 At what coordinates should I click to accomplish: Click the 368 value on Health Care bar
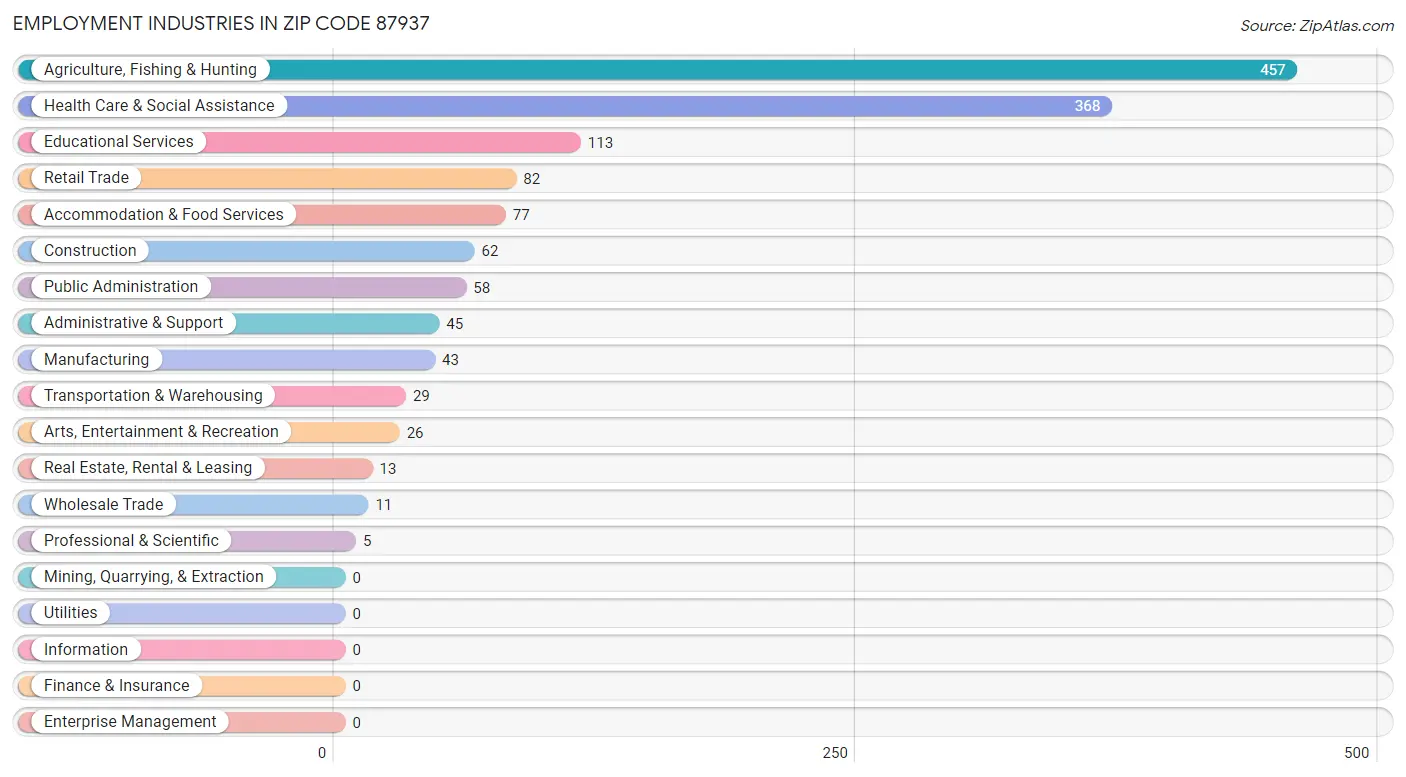[1087, 106]
